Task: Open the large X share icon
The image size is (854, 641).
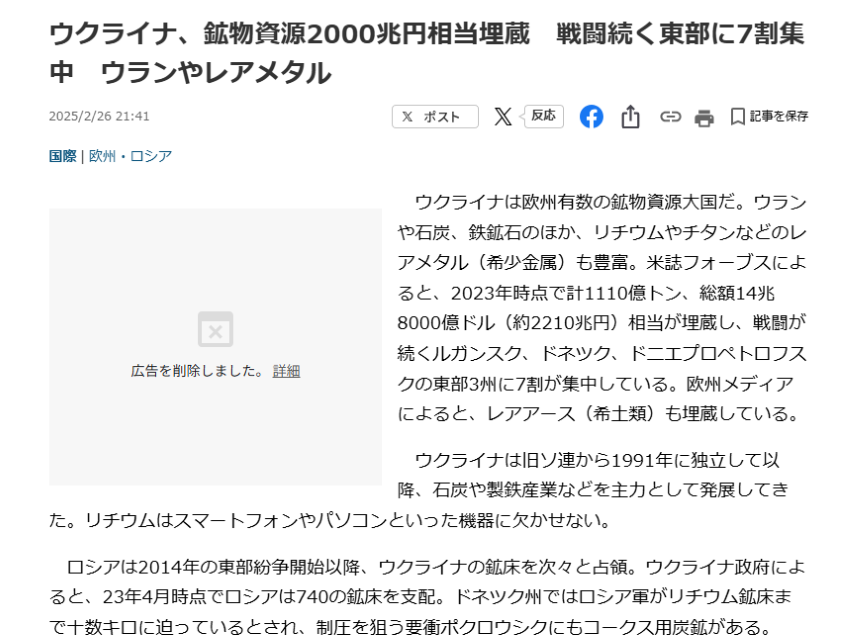Action: [503, 117]
